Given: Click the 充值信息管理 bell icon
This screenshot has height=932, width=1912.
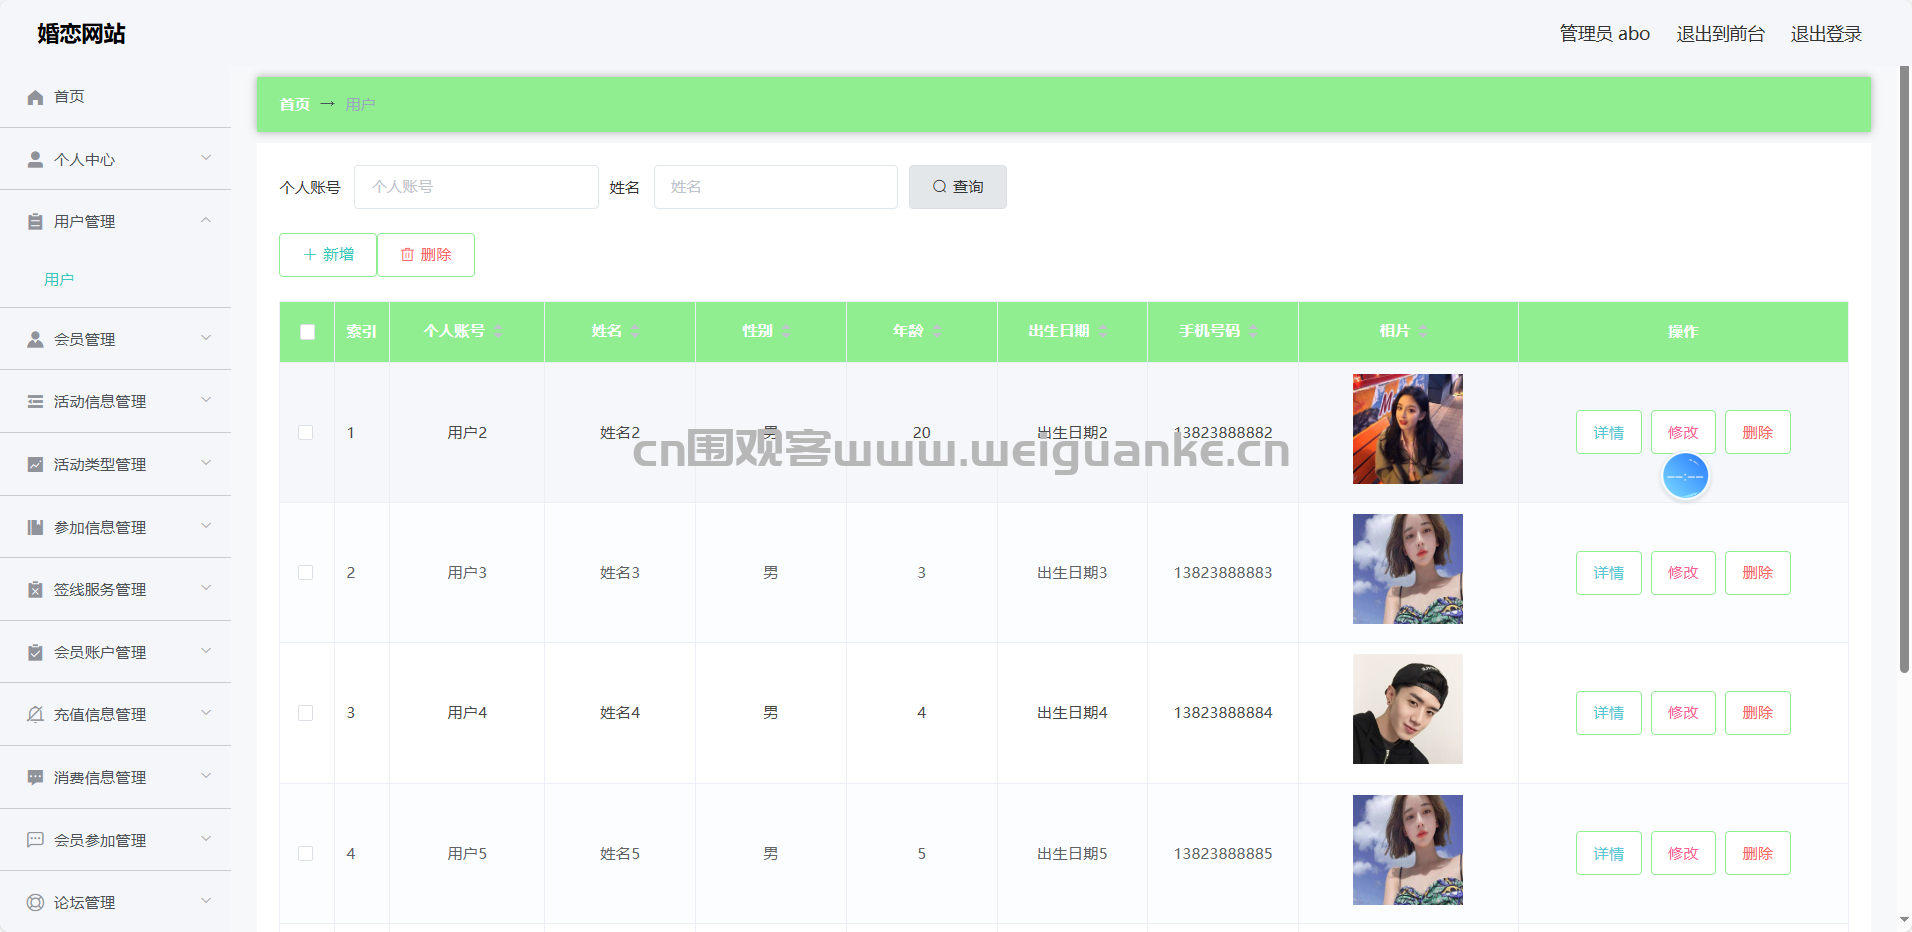Looking at the screenshot, I should point(35,714).
